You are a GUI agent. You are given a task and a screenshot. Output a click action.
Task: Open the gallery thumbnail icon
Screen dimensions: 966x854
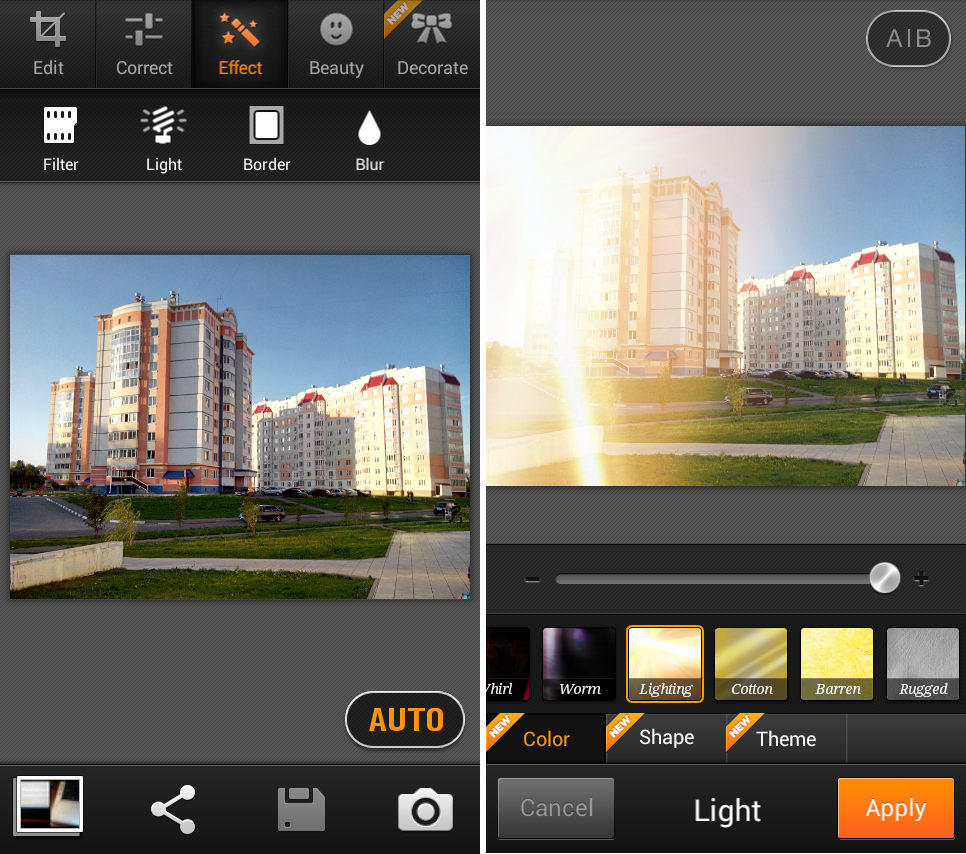pos(49,805)
